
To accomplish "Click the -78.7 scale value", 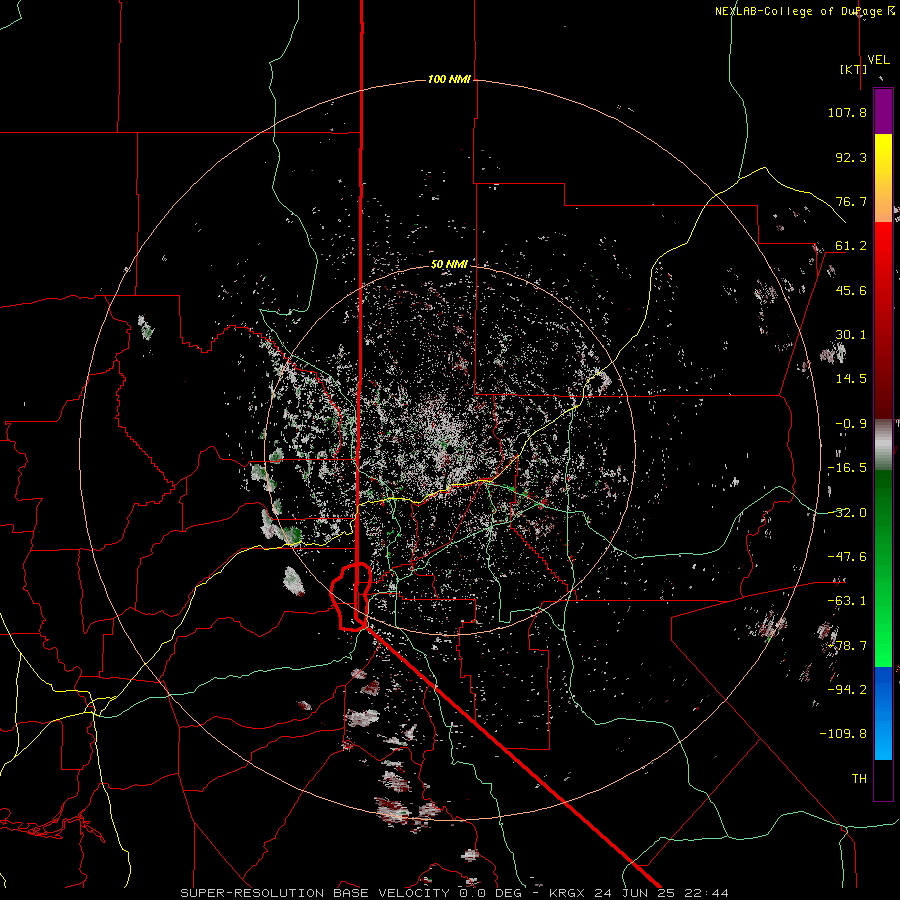I will 847,646.
